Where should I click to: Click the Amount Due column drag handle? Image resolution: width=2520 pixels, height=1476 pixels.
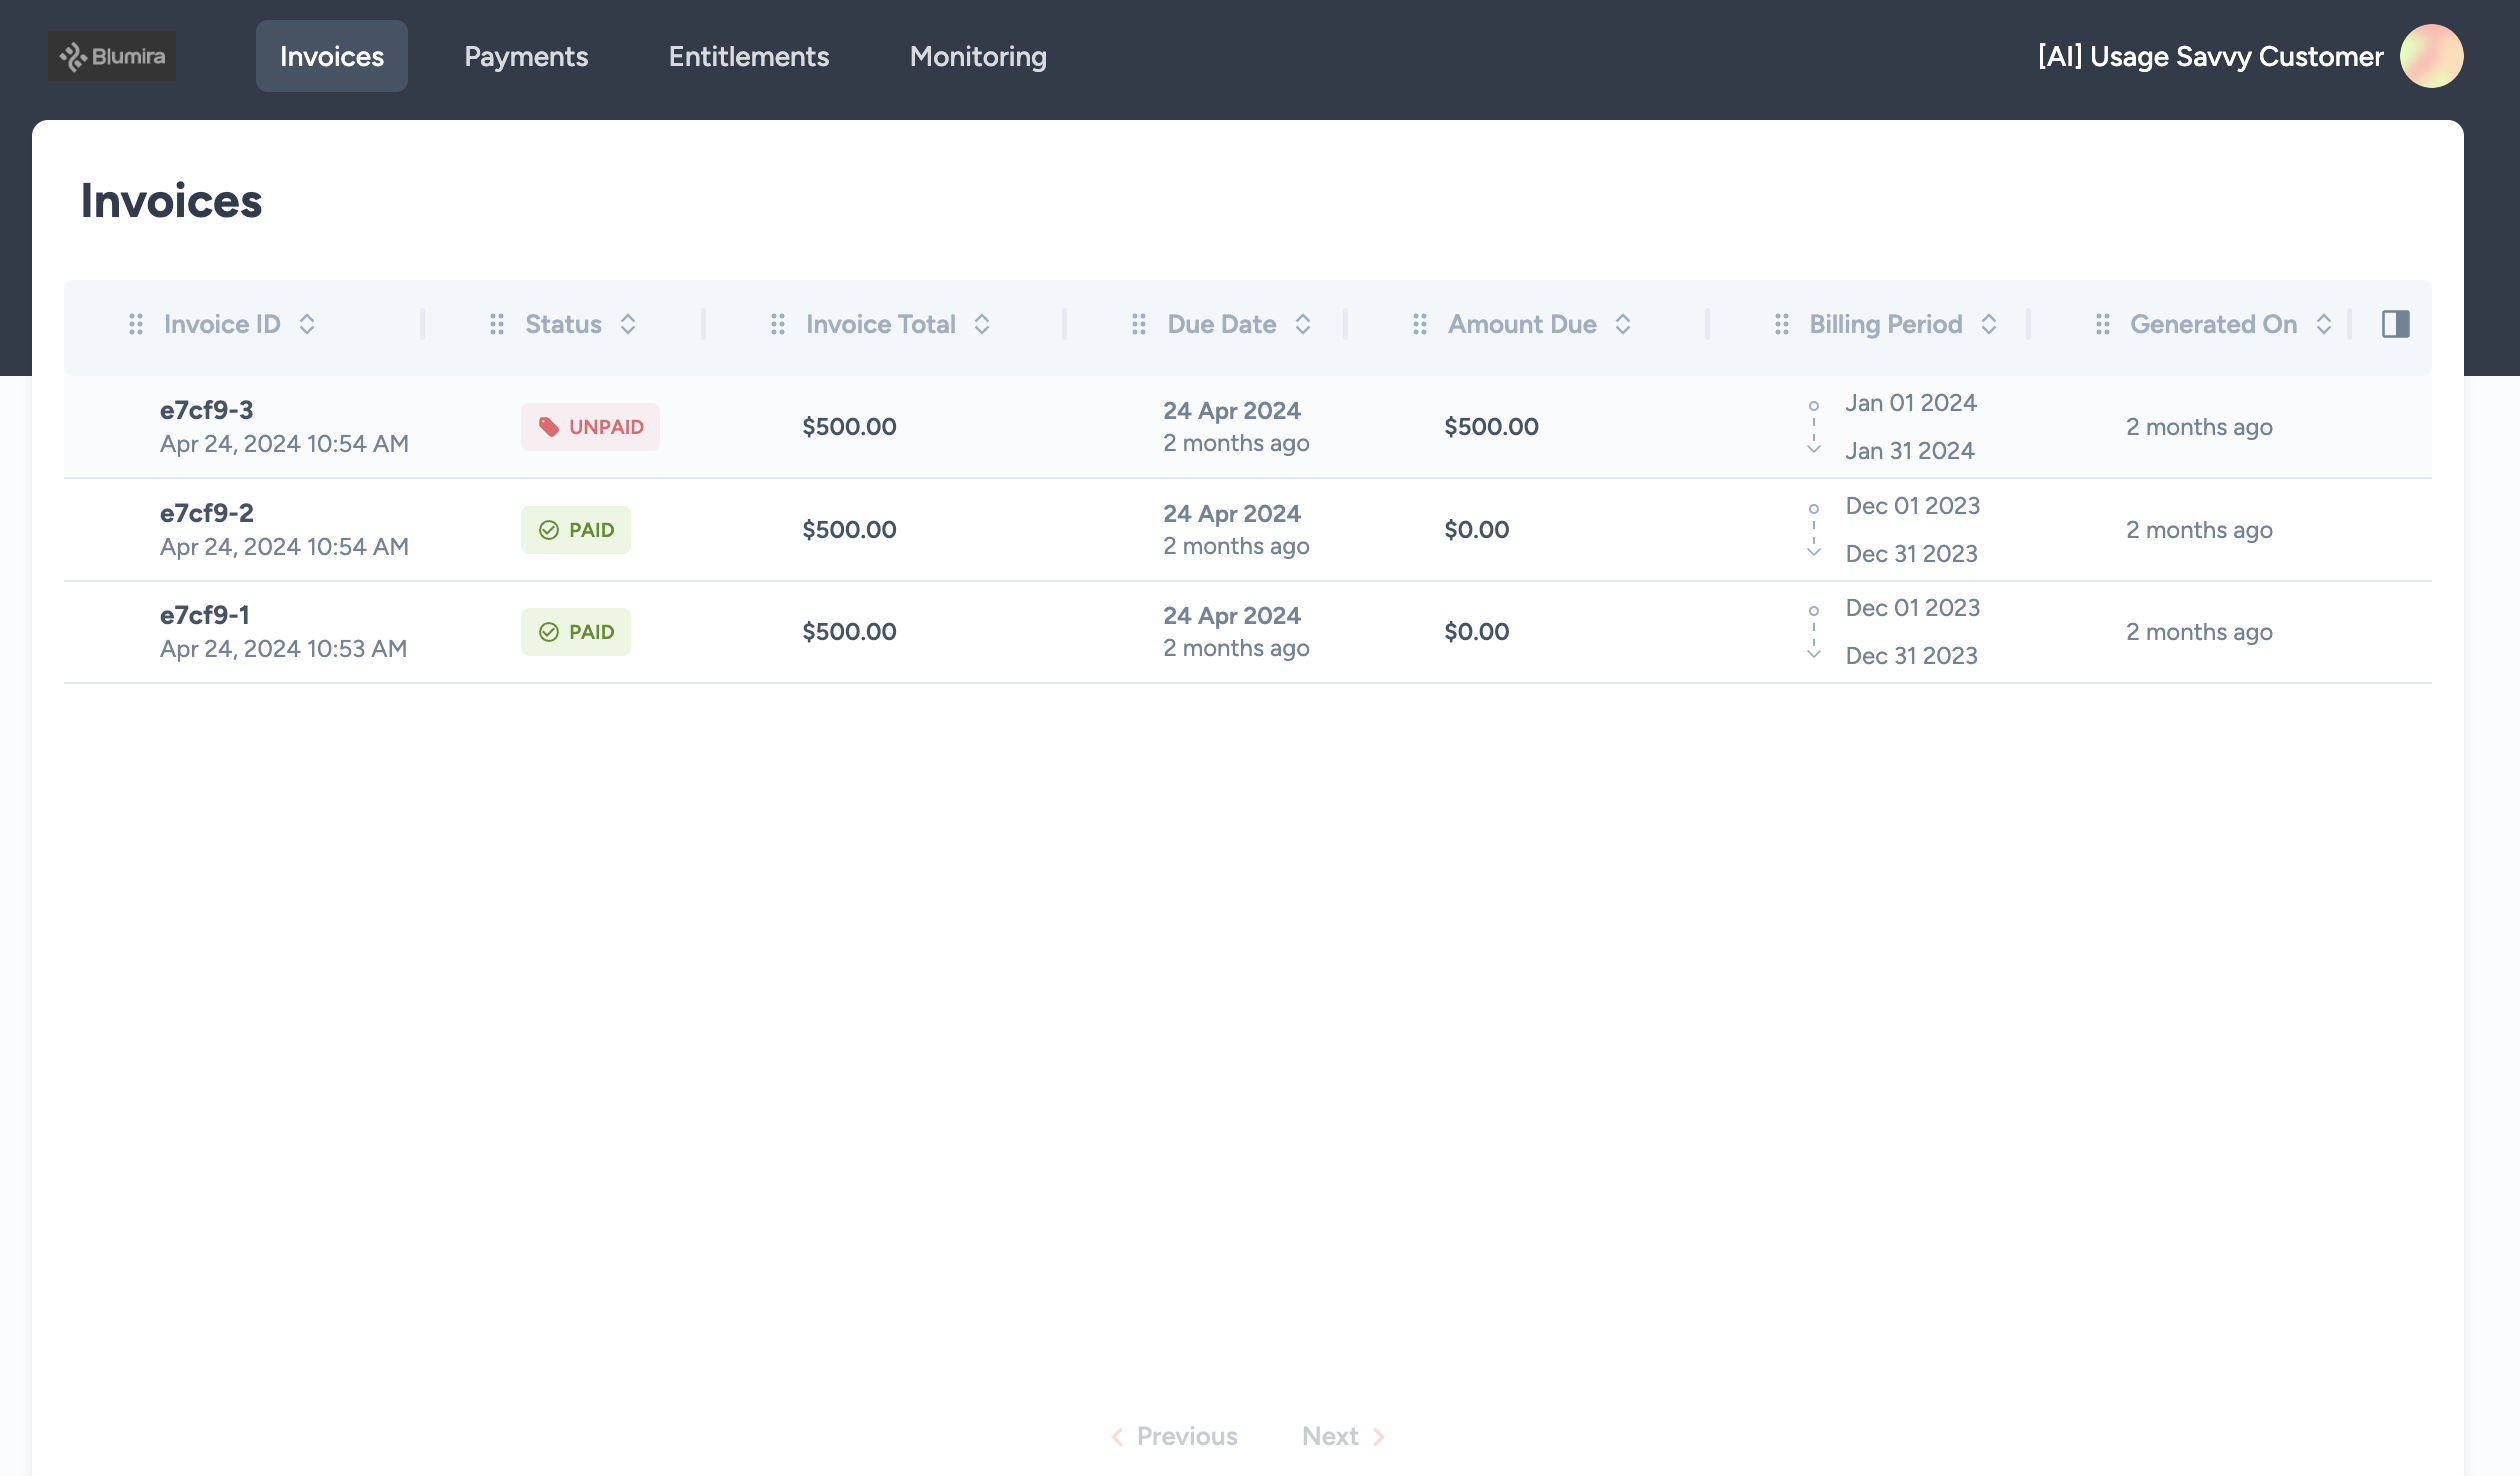(1421, 324)
